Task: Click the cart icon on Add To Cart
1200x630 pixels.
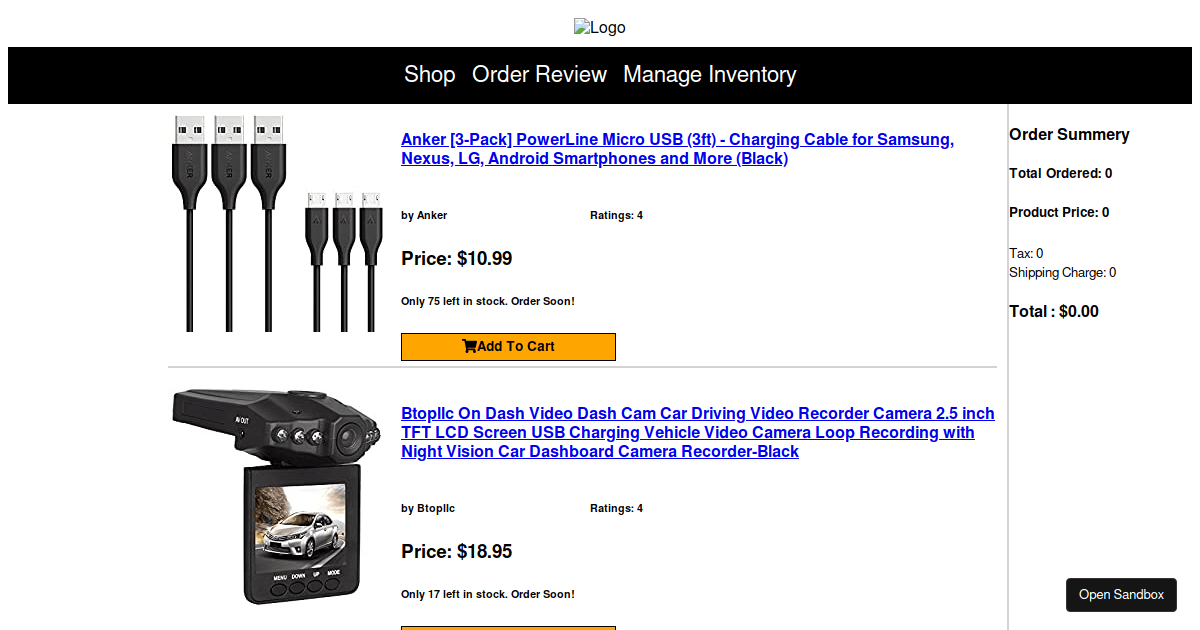Action: tap(469, 346)
